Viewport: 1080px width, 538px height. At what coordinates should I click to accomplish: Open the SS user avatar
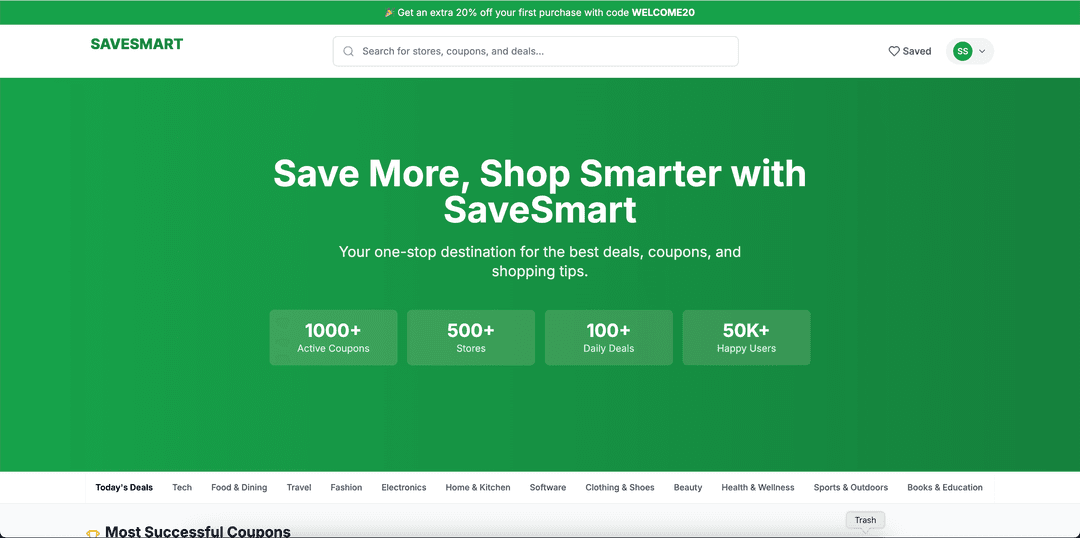[962, 51]
